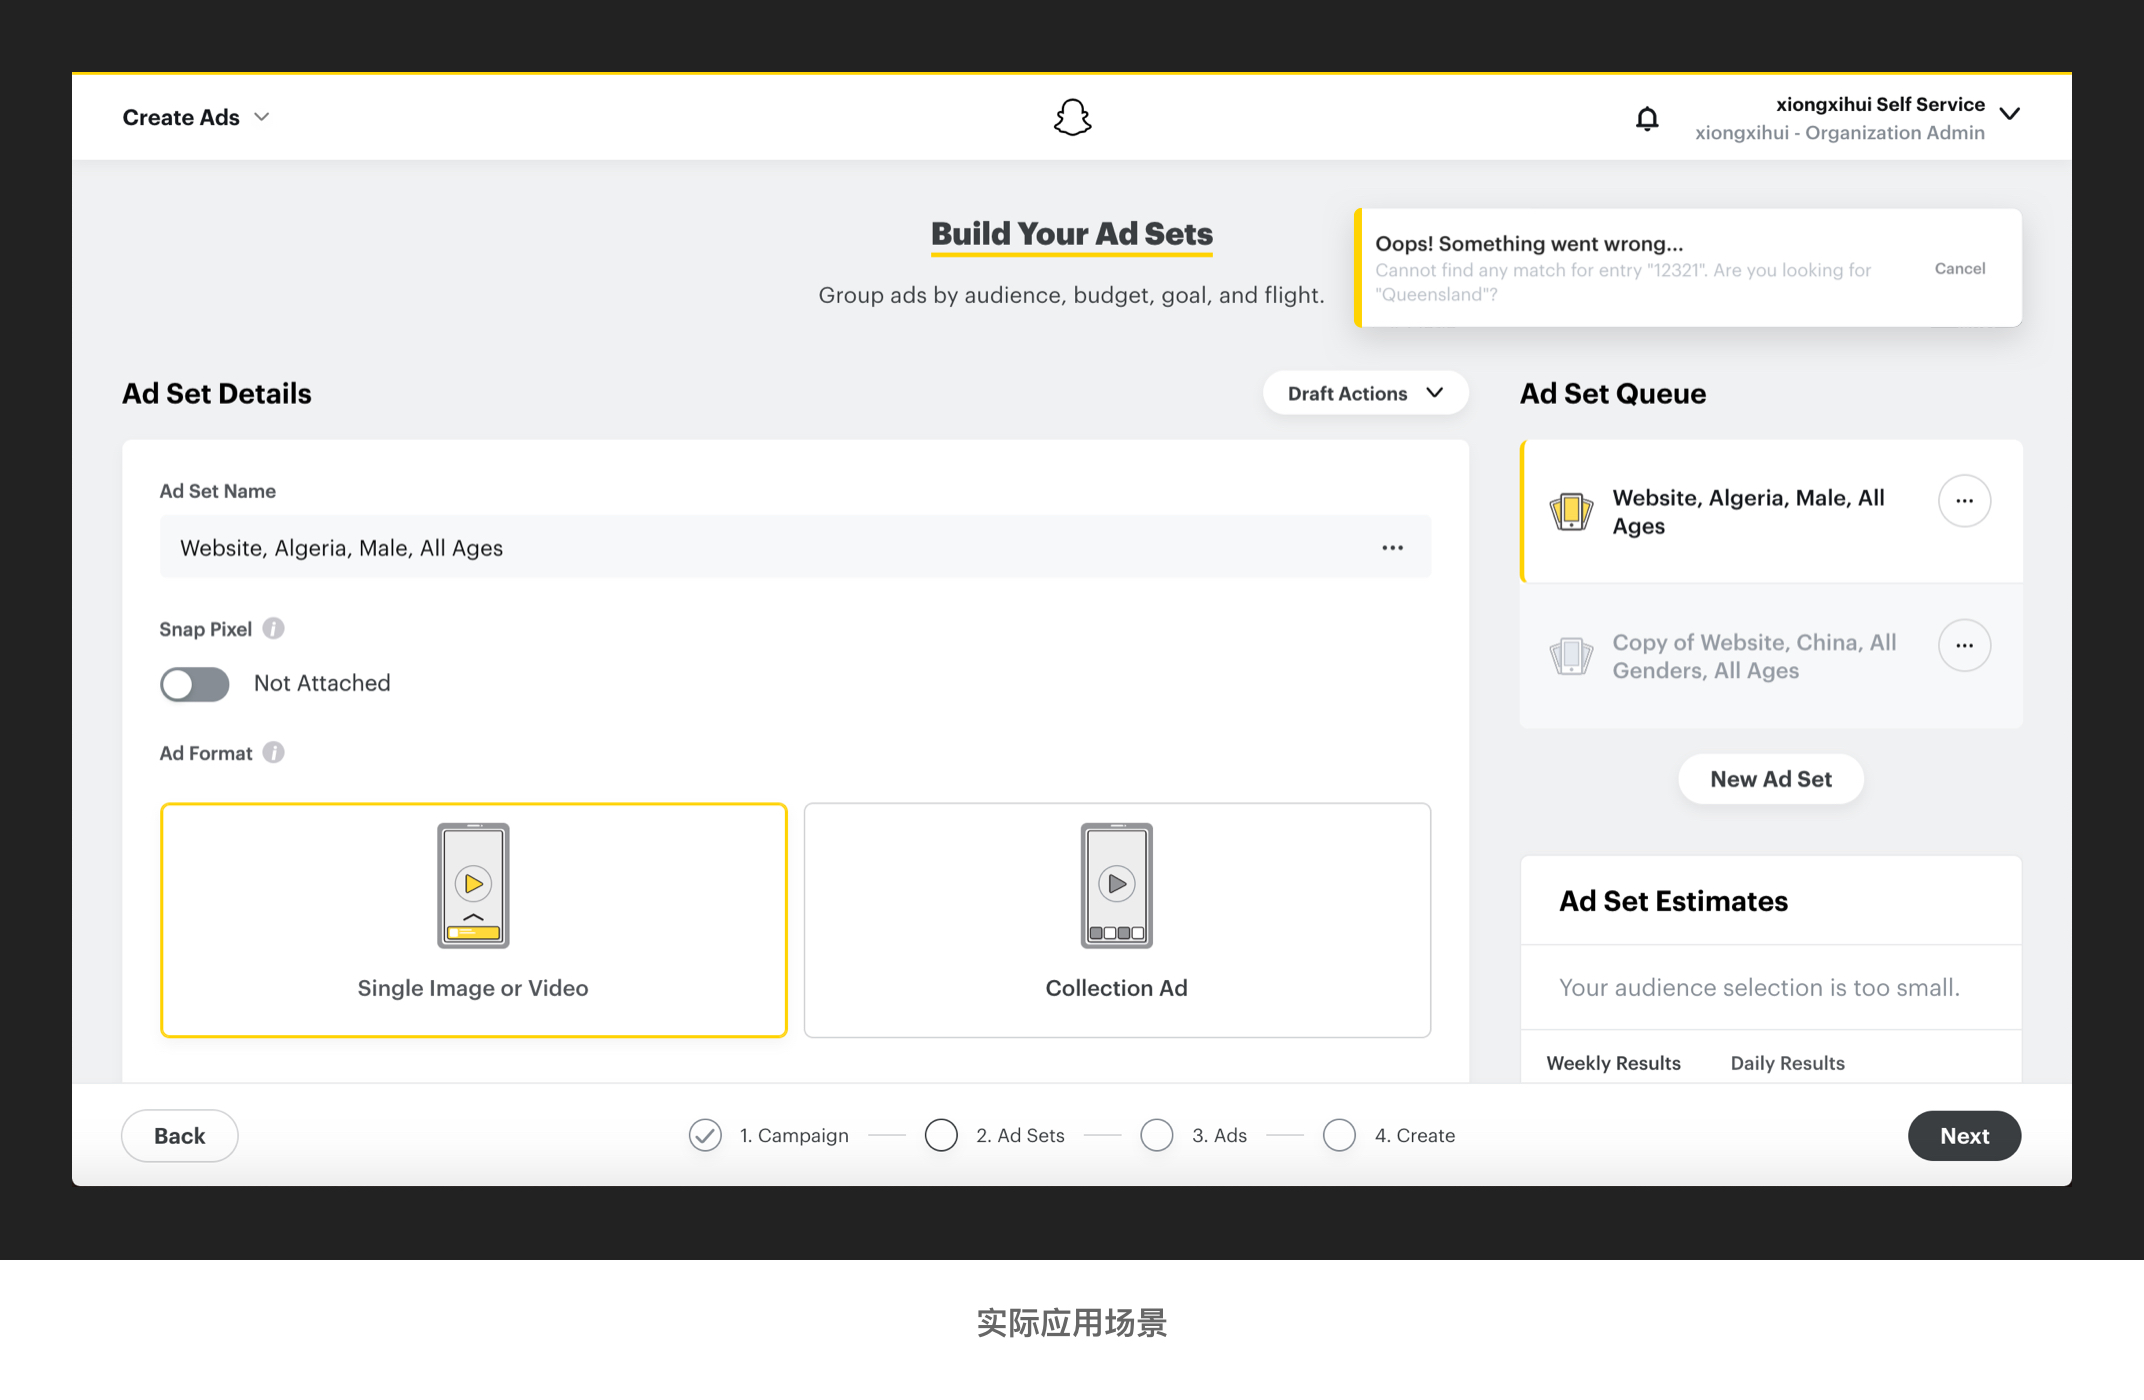The height and width of the screenshot is (1400, 2144).
Task: Open options for the Copy of Website ad set
Action: coord(1963,645)
